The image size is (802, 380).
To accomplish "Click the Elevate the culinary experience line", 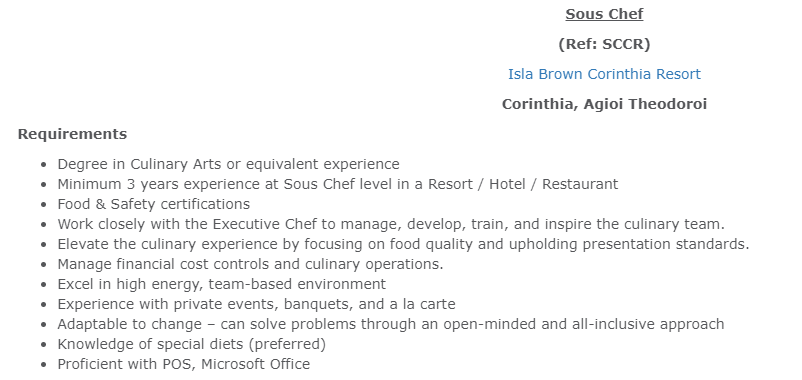I will [x=403, y=244].
